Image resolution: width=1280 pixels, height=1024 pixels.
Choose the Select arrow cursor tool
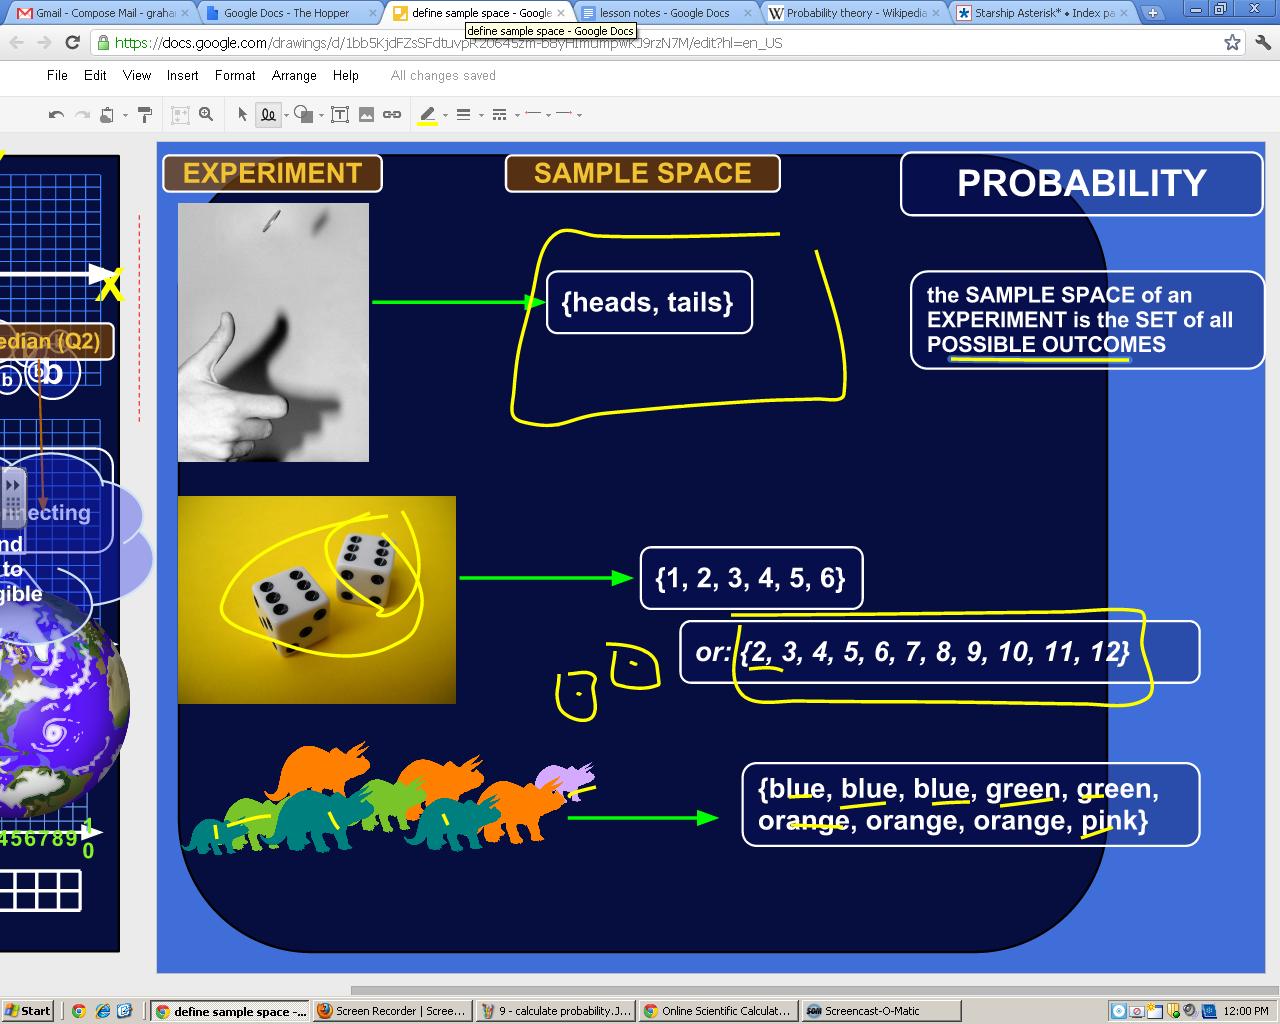242,115
